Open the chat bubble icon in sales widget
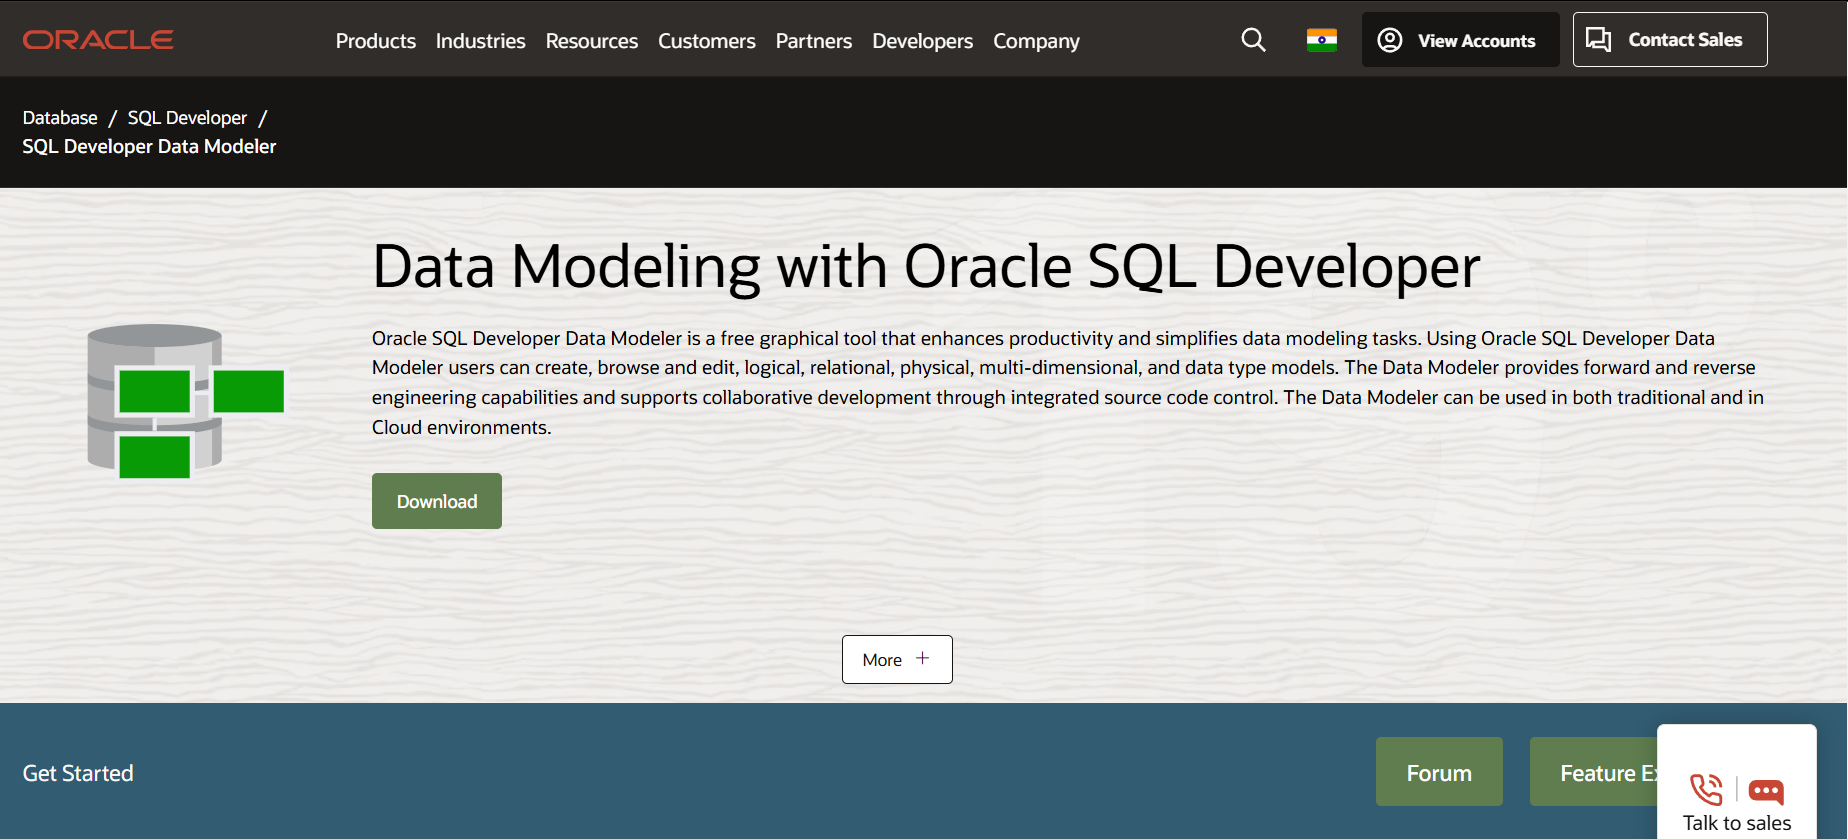The image size is (1848, 839). (x=1766, y=792)
